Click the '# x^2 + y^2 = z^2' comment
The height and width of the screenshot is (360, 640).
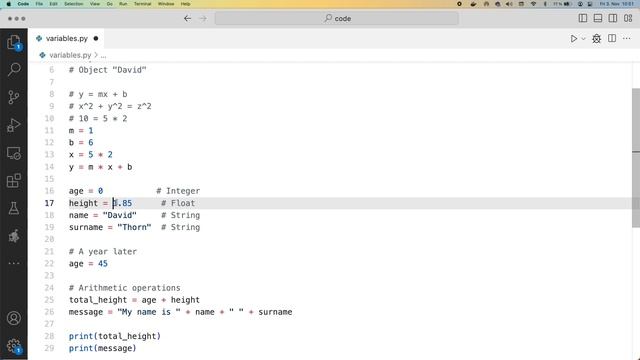point(110,106)
